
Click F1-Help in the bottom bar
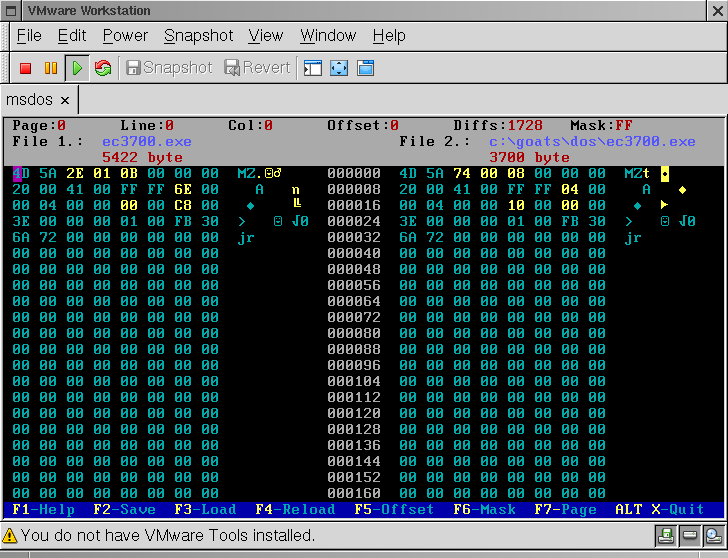[44, 509]
